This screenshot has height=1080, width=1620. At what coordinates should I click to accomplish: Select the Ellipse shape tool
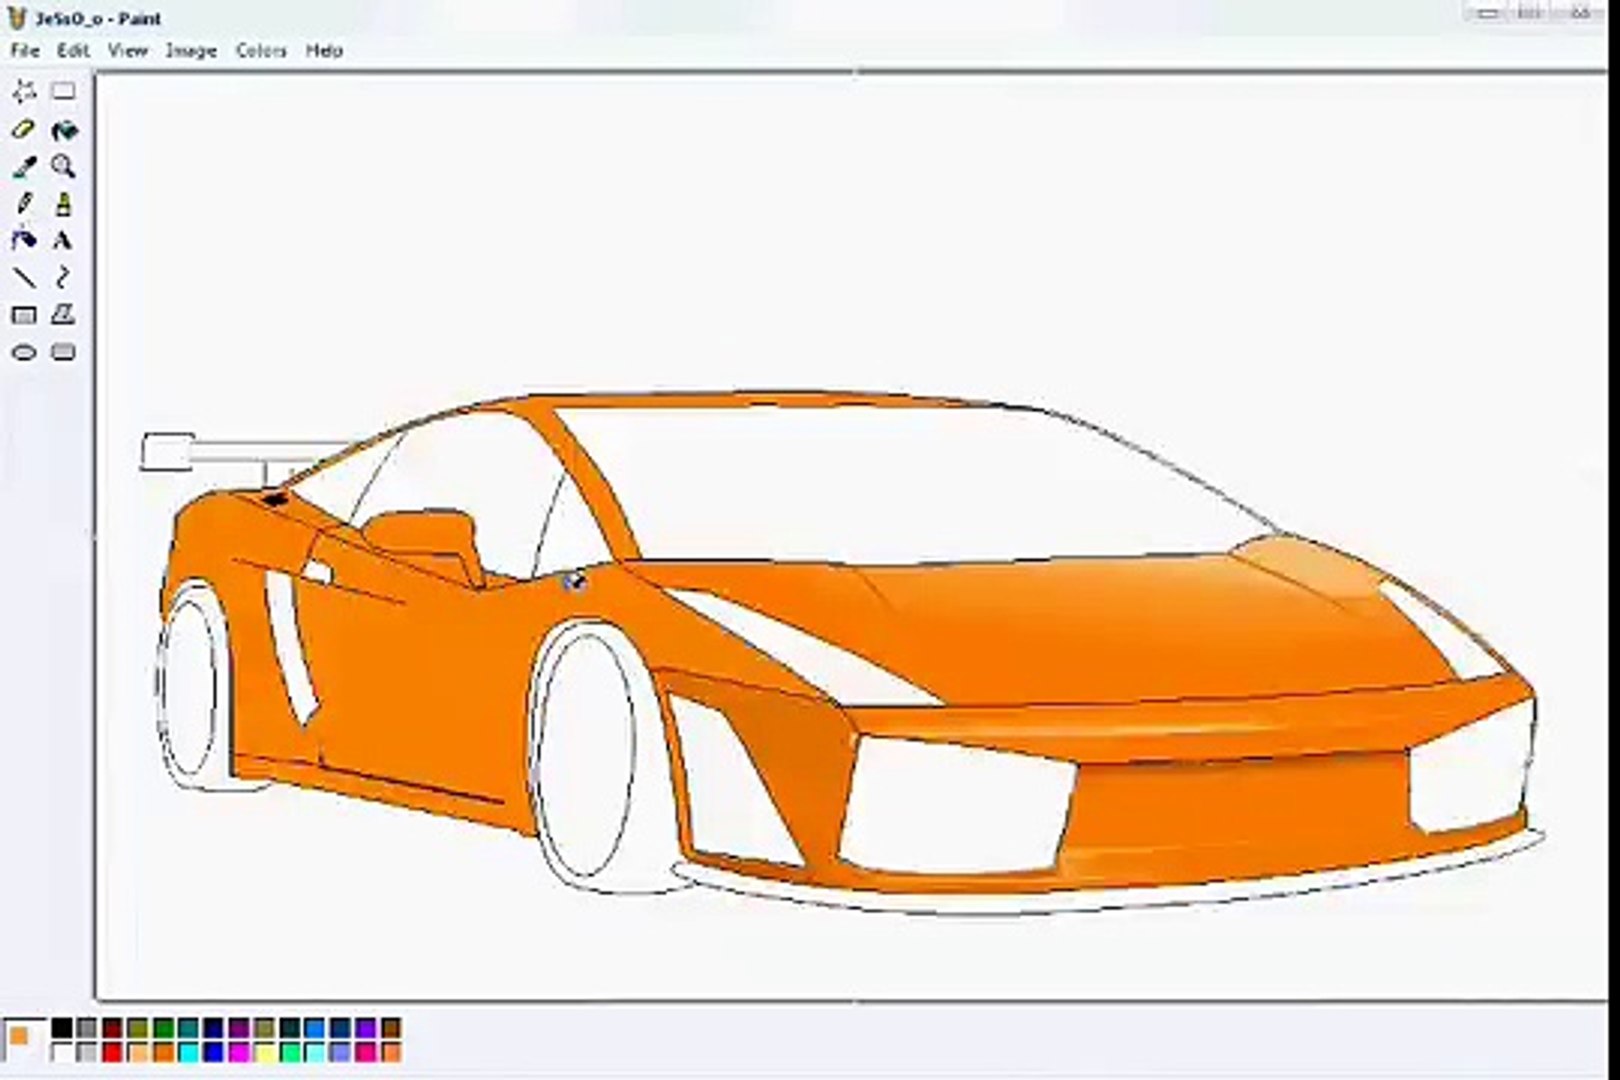click(x=25, y=352)
